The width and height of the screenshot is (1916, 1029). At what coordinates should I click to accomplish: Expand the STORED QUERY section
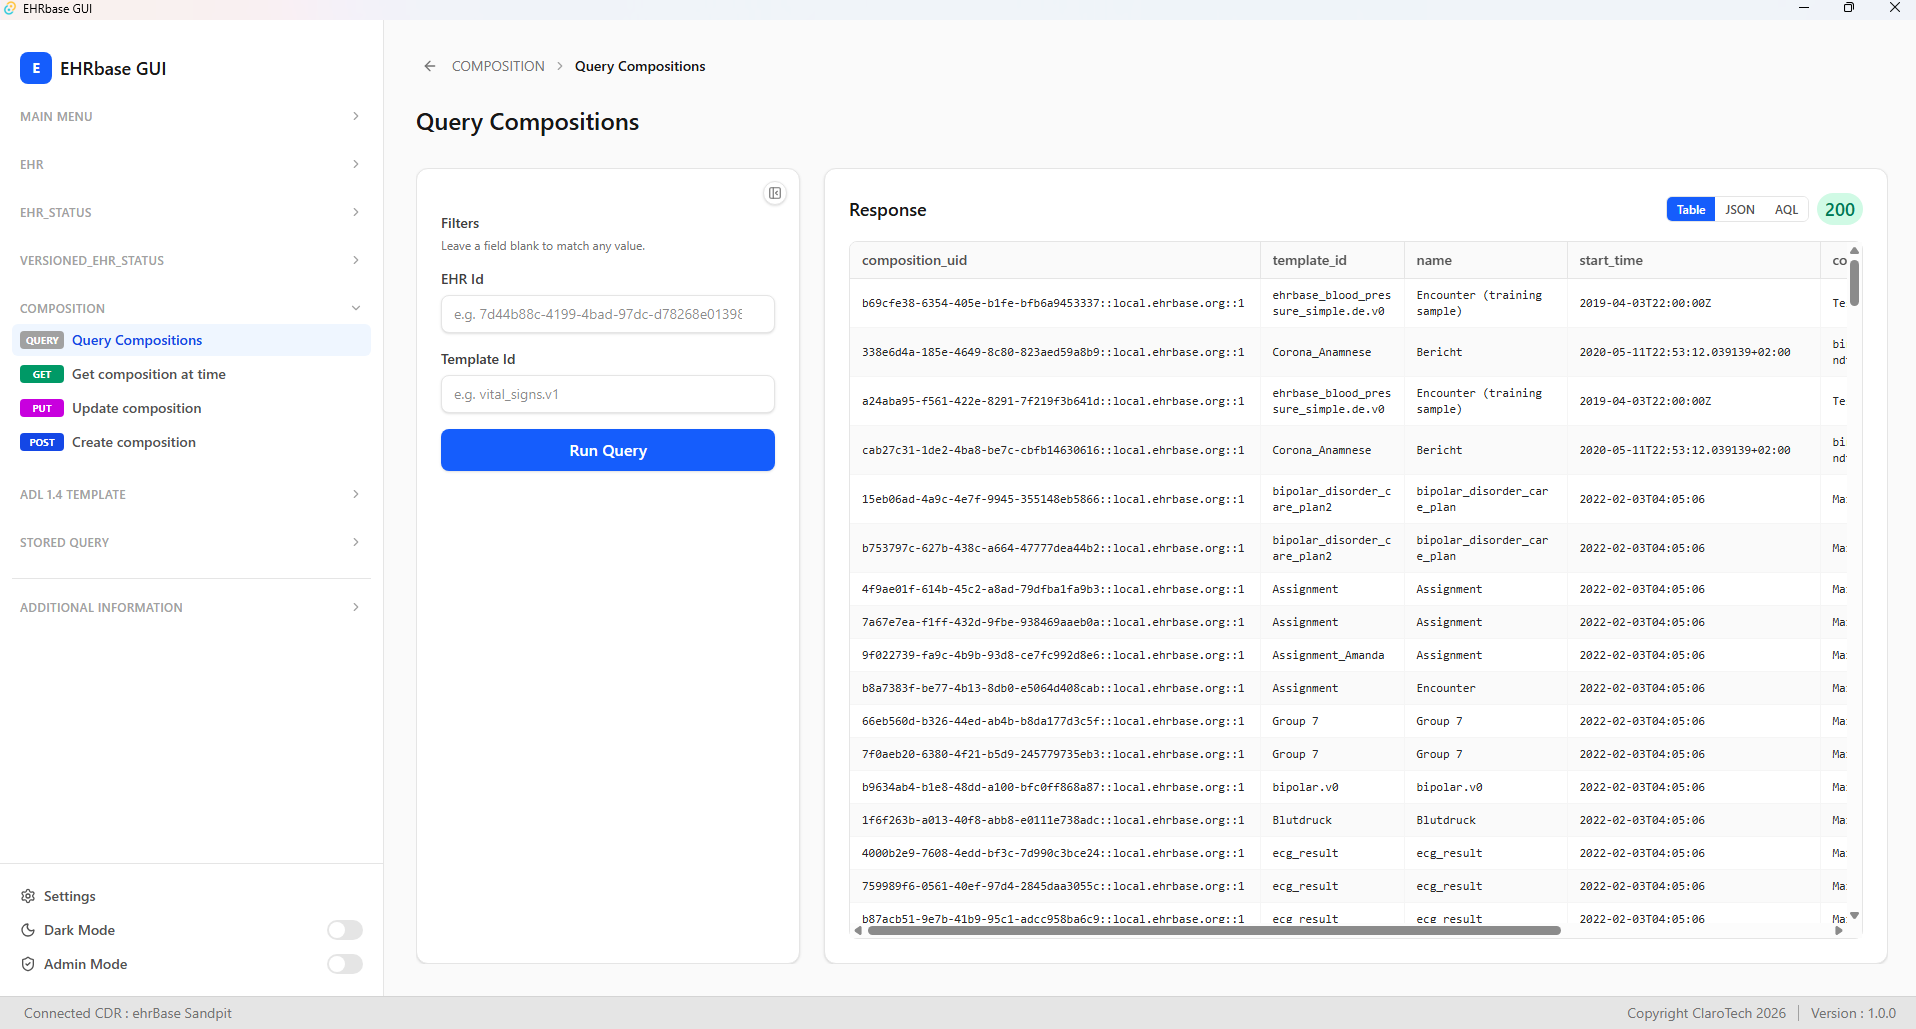point(191,542)
